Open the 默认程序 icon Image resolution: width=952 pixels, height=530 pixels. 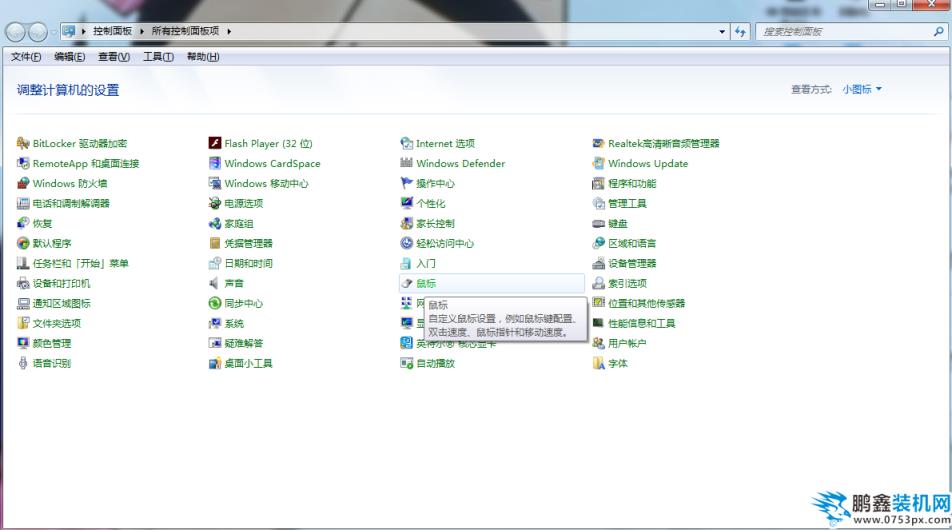pos(23,243)
